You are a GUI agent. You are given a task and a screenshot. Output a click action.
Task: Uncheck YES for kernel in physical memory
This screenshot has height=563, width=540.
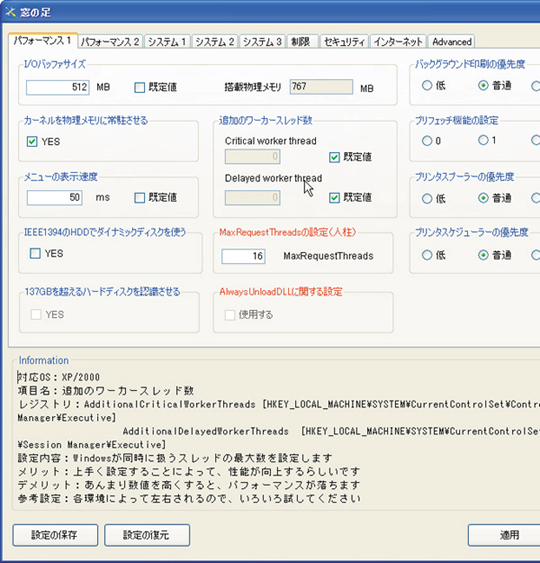pyautogui.click(x=32, y=141)
